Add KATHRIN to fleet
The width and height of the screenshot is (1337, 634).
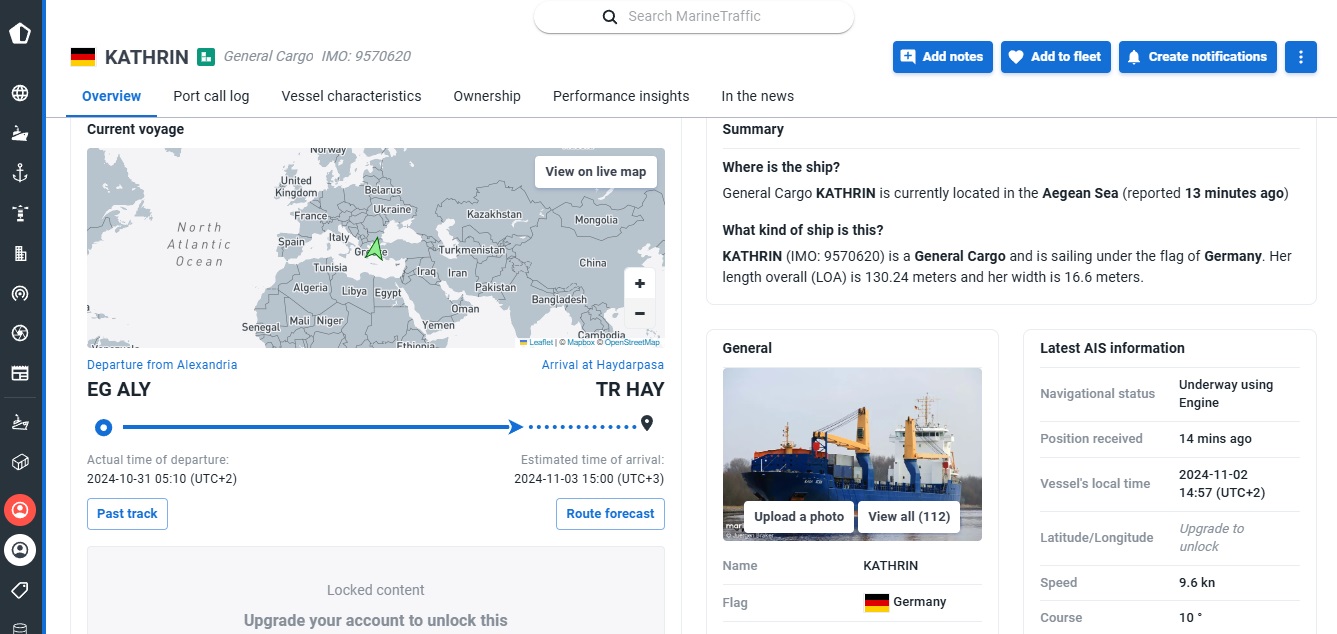point(1055,57)
